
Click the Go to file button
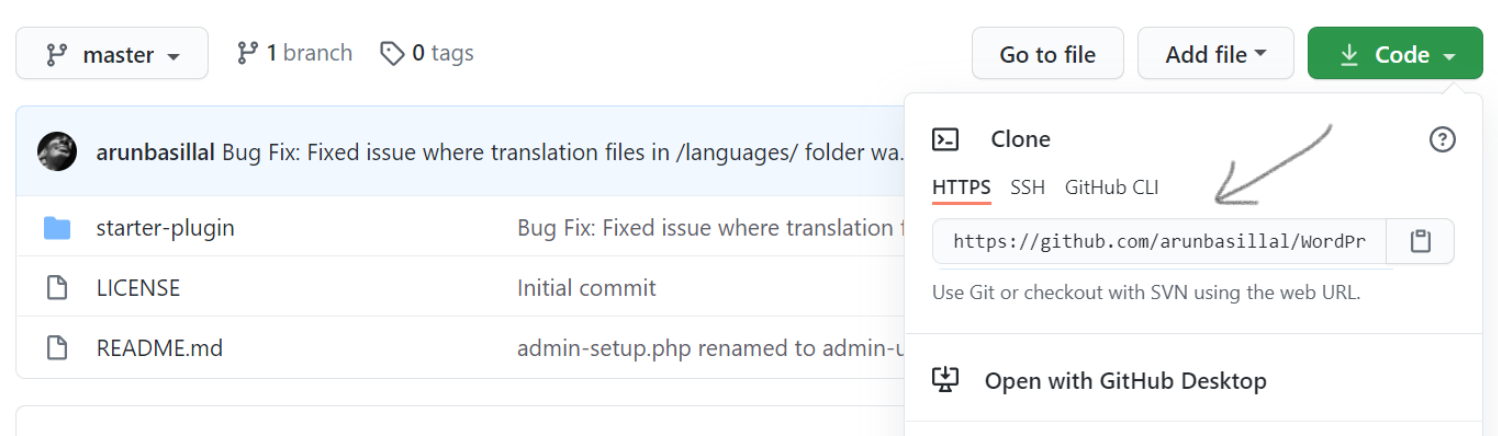(1048, 54)
